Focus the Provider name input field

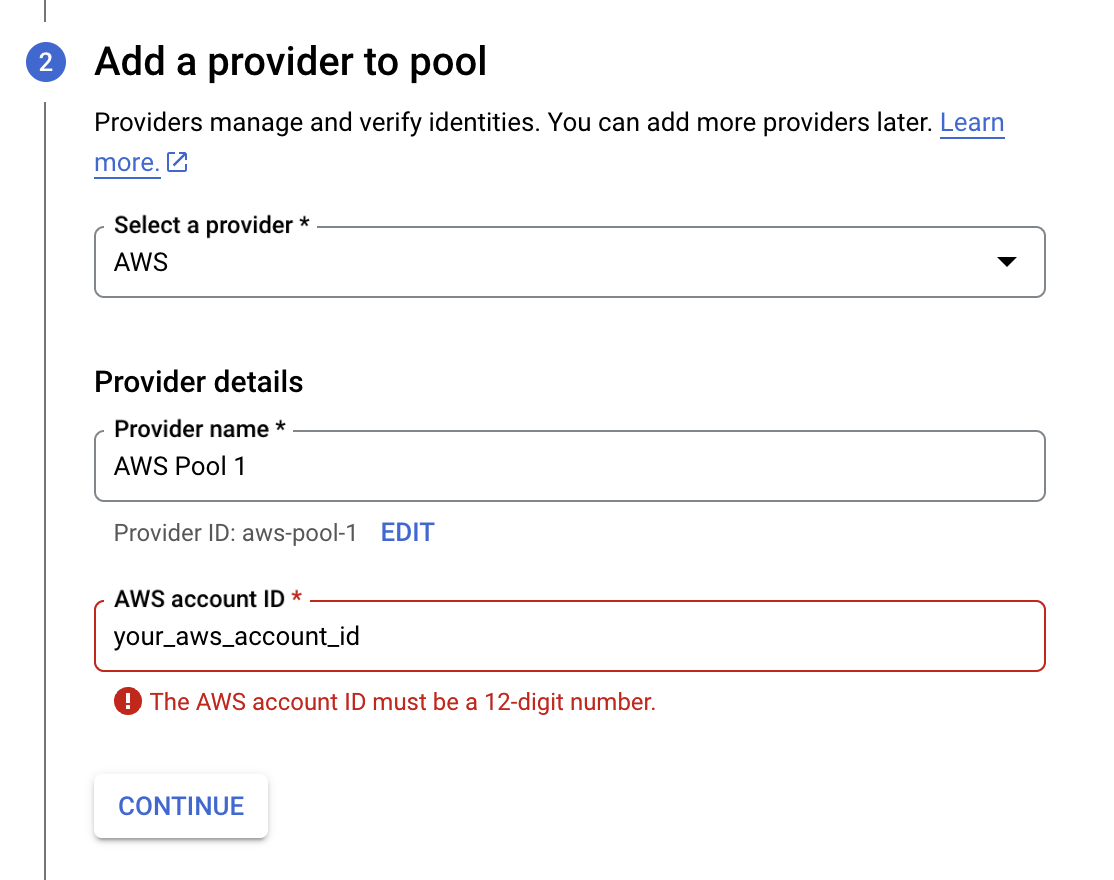click(x=569, y=466)
